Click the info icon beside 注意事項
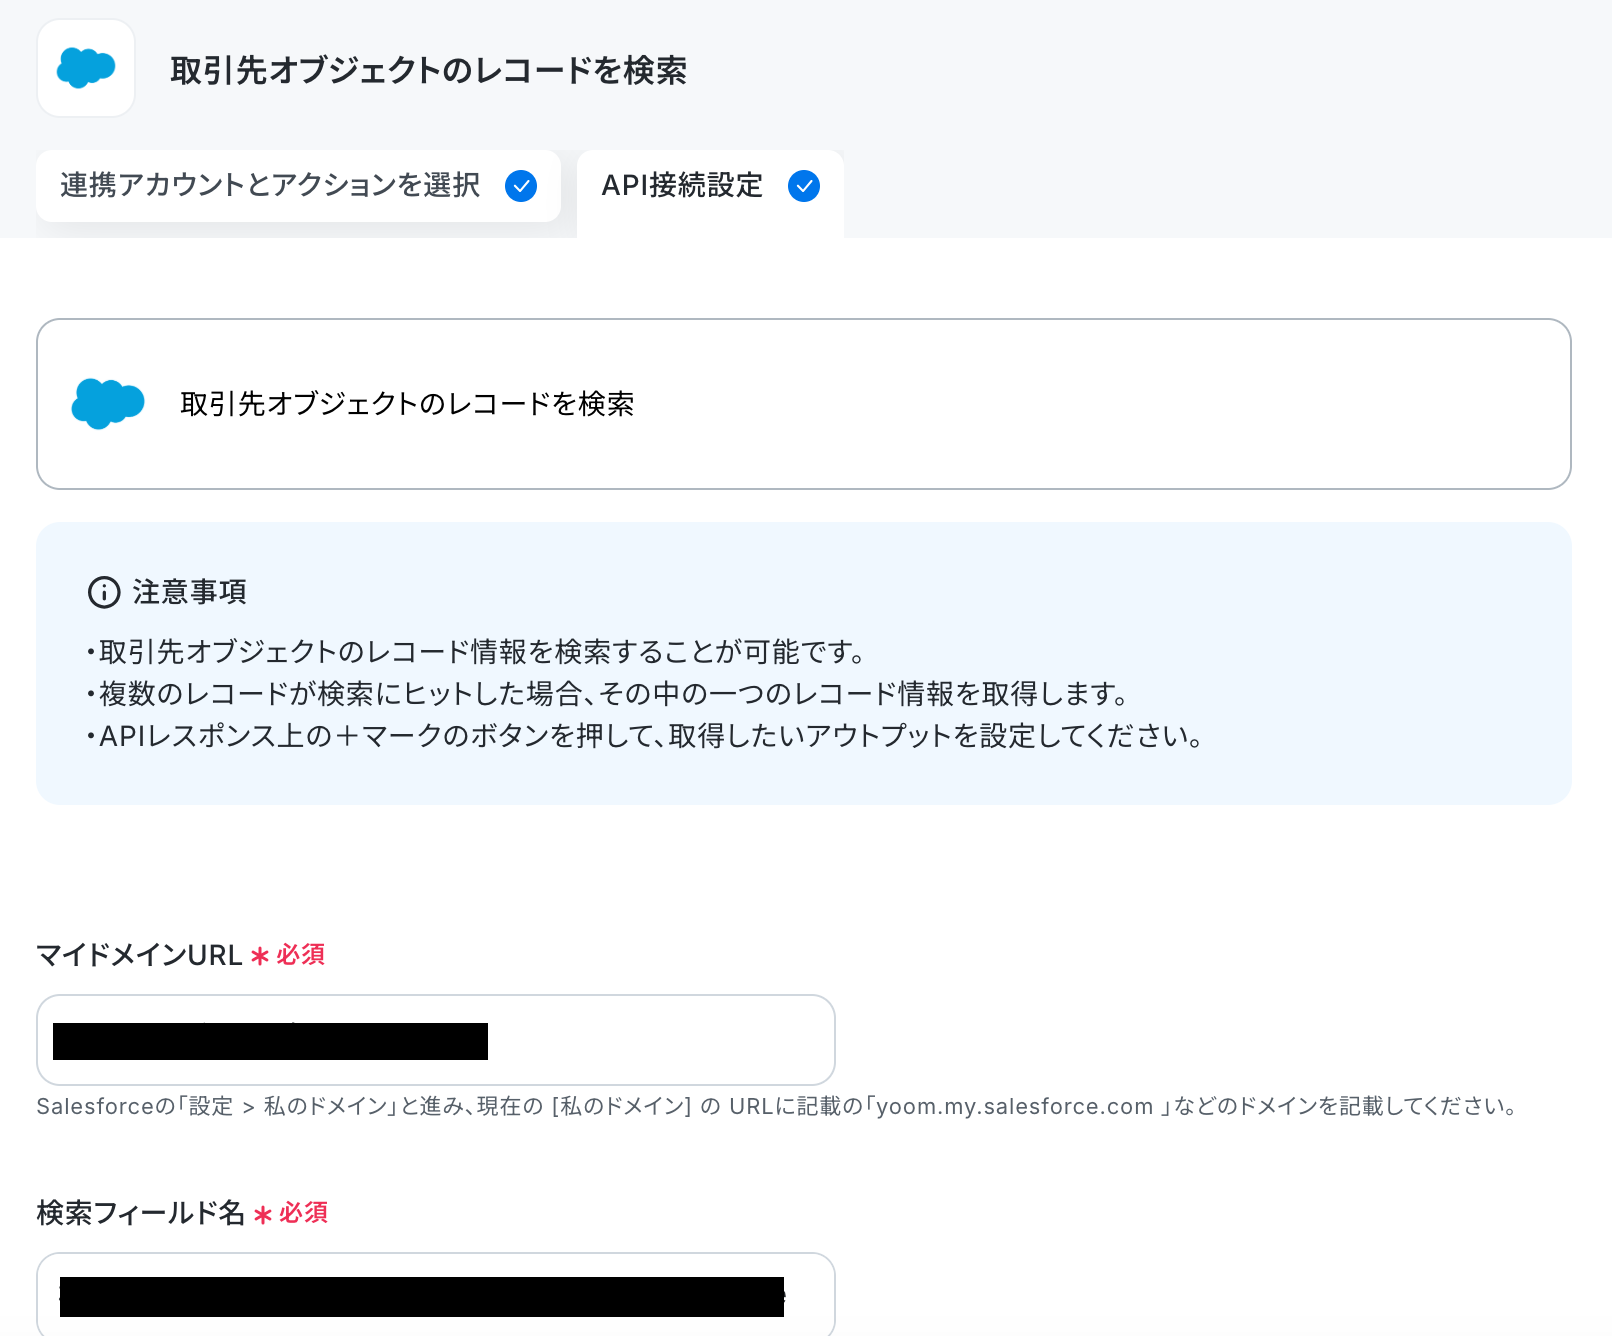The height and width of the screenshot is (1336, 1612). pyautogui.click(x=104, y=592)
